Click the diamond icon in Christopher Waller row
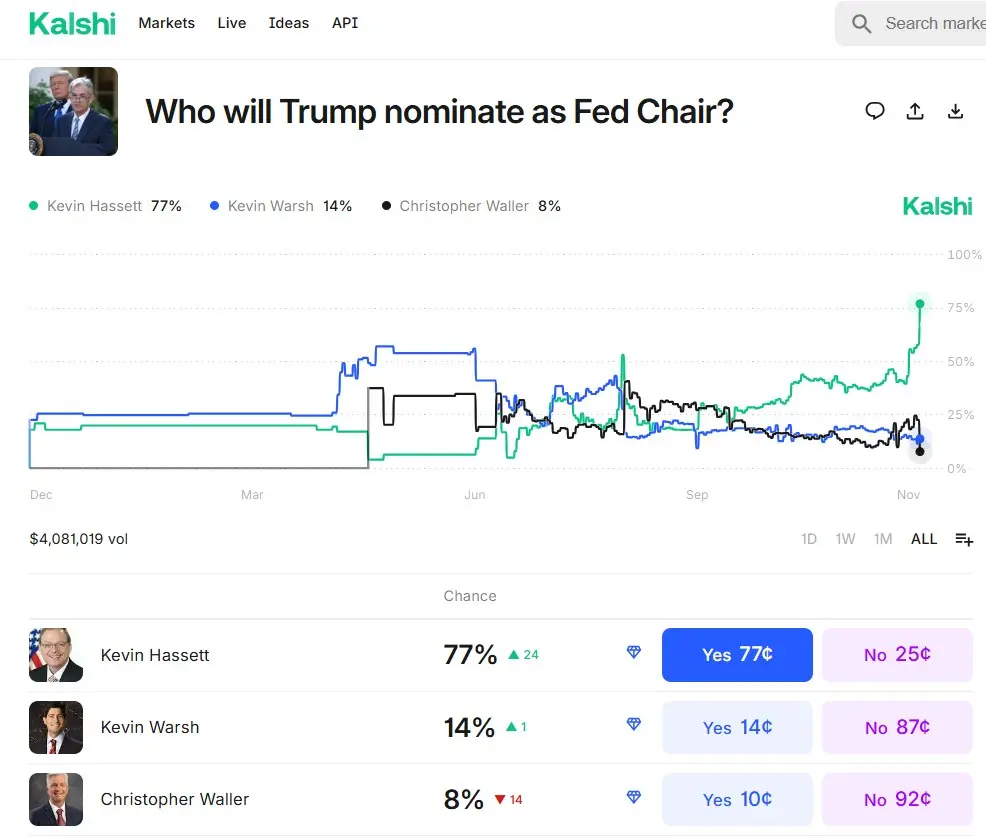This screenshot has width=986, height=836. (x=633, y=797)
